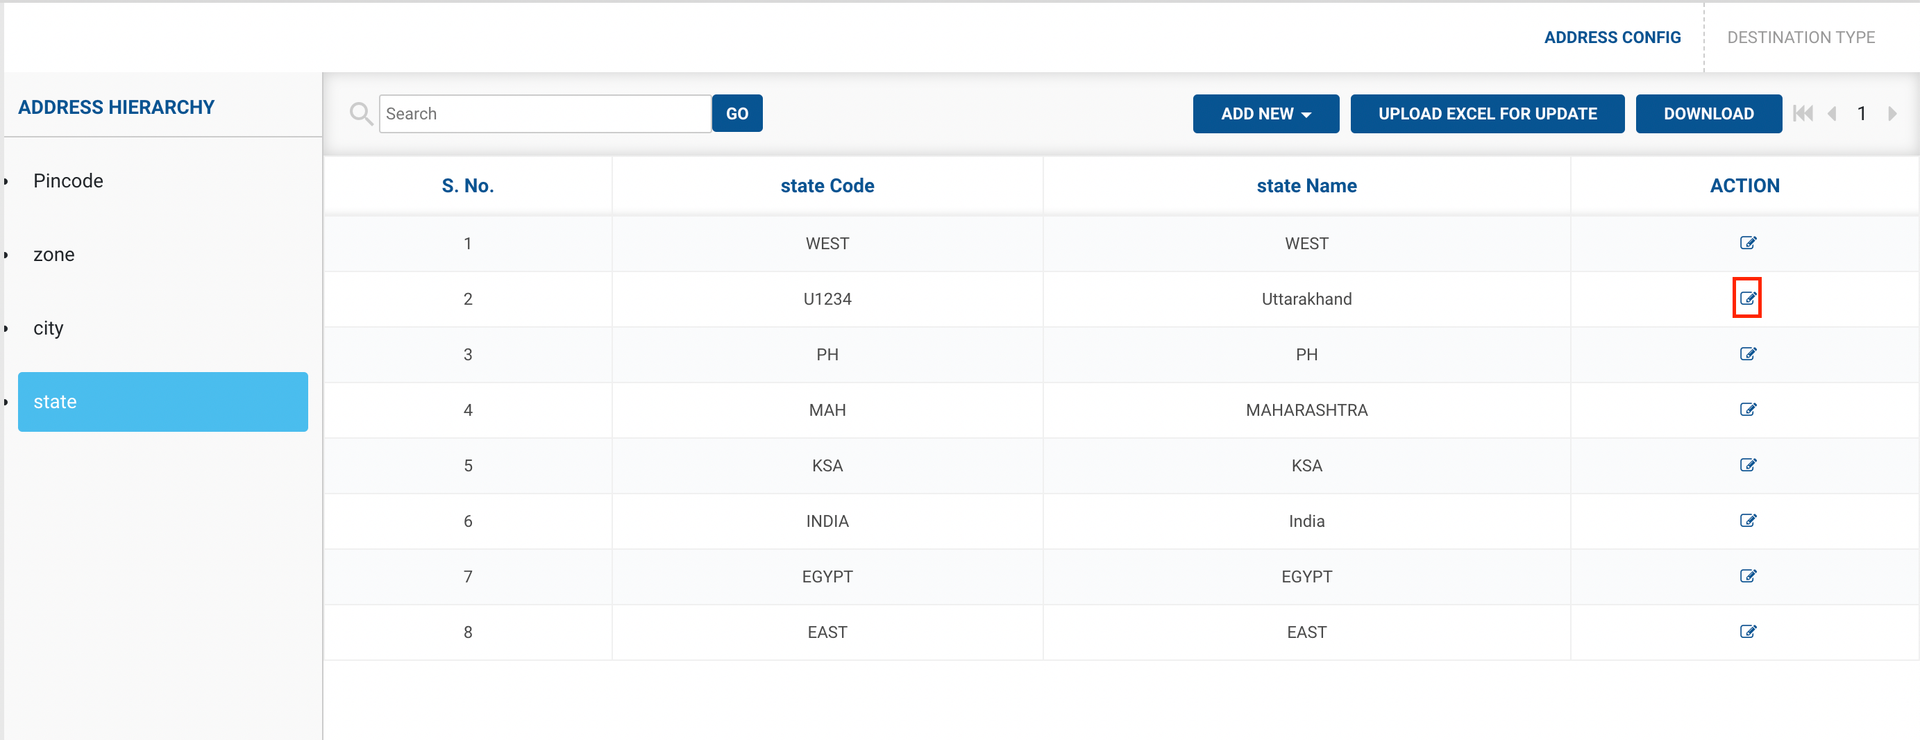
Task: Click UPLOAD EXCEL FOR UPDATE button
Action: (1487, 114)
